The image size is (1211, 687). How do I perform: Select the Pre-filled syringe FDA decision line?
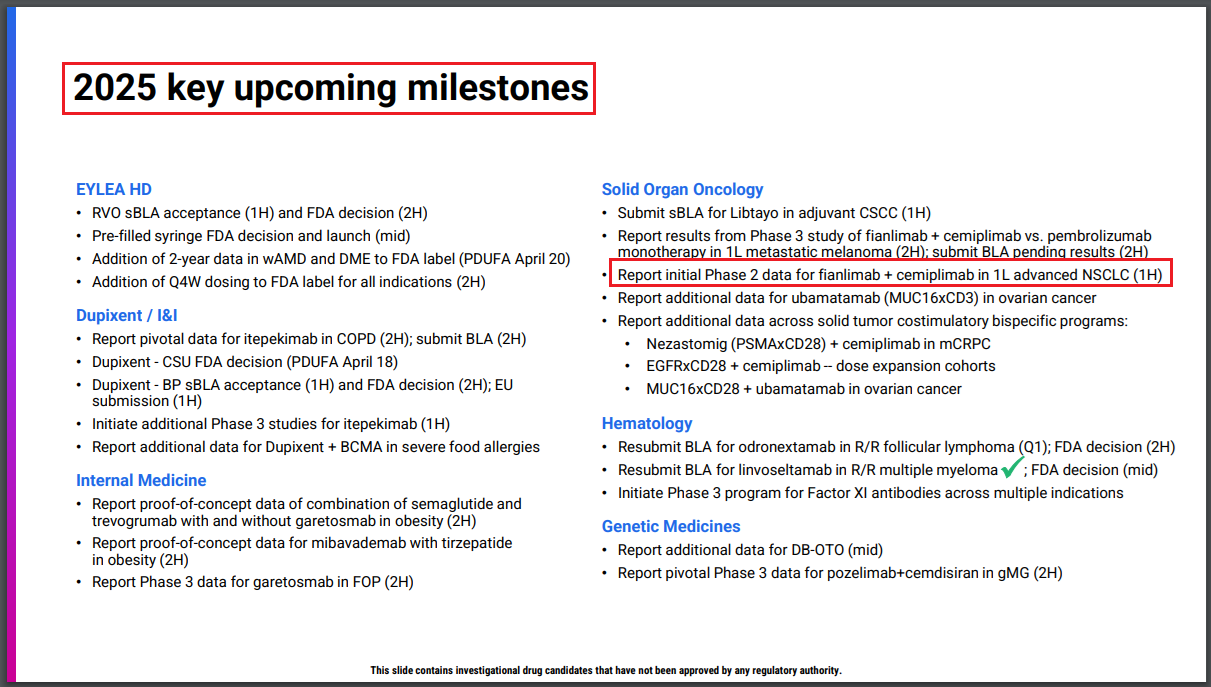255,236
